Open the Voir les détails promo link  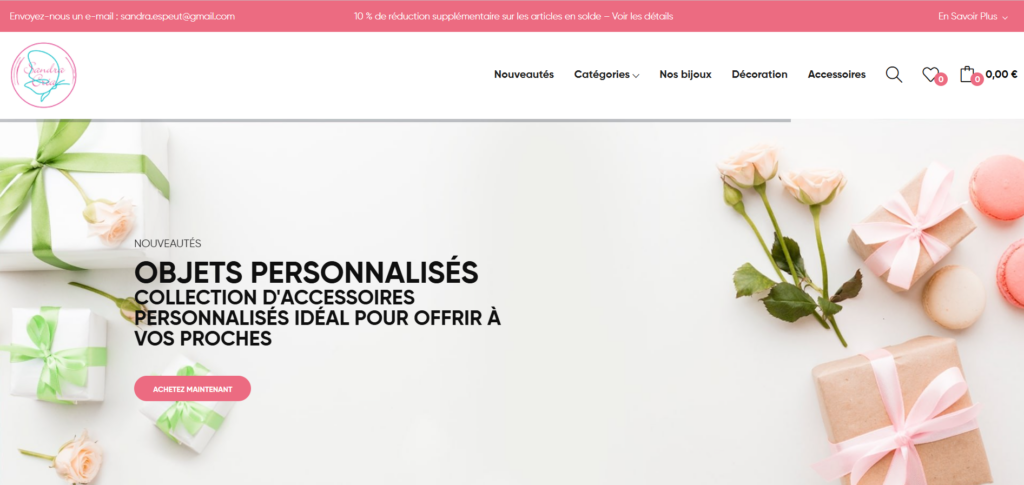643,16
